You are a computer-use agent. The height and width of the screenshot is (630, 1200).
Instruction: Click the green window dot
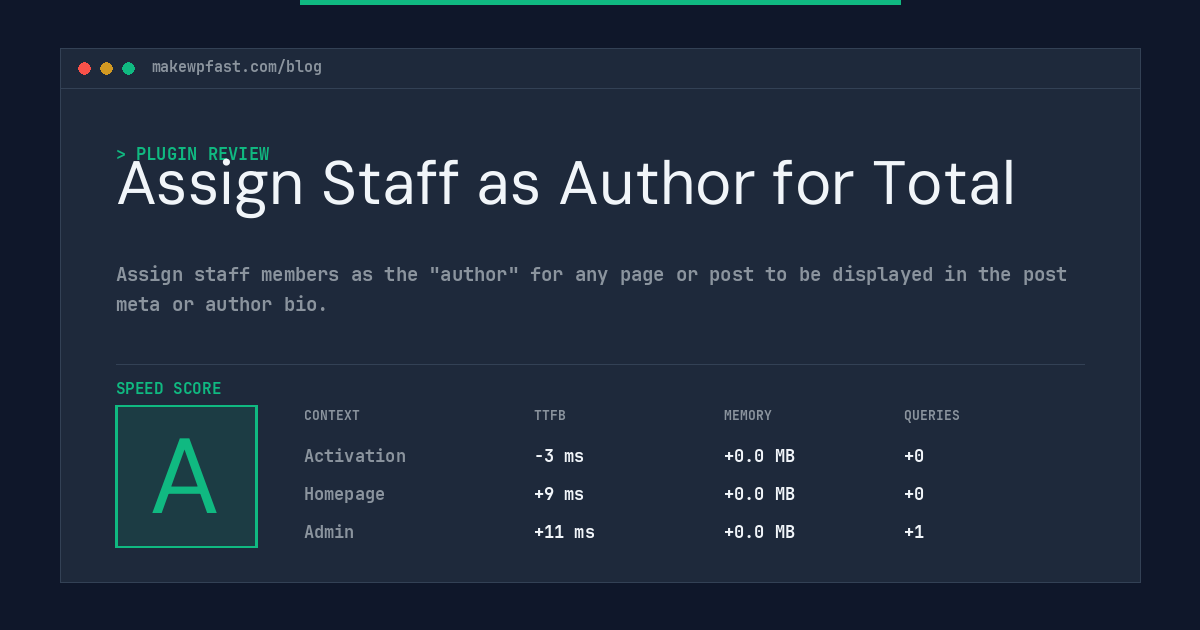pyautogui.click(x=128, y=68)
